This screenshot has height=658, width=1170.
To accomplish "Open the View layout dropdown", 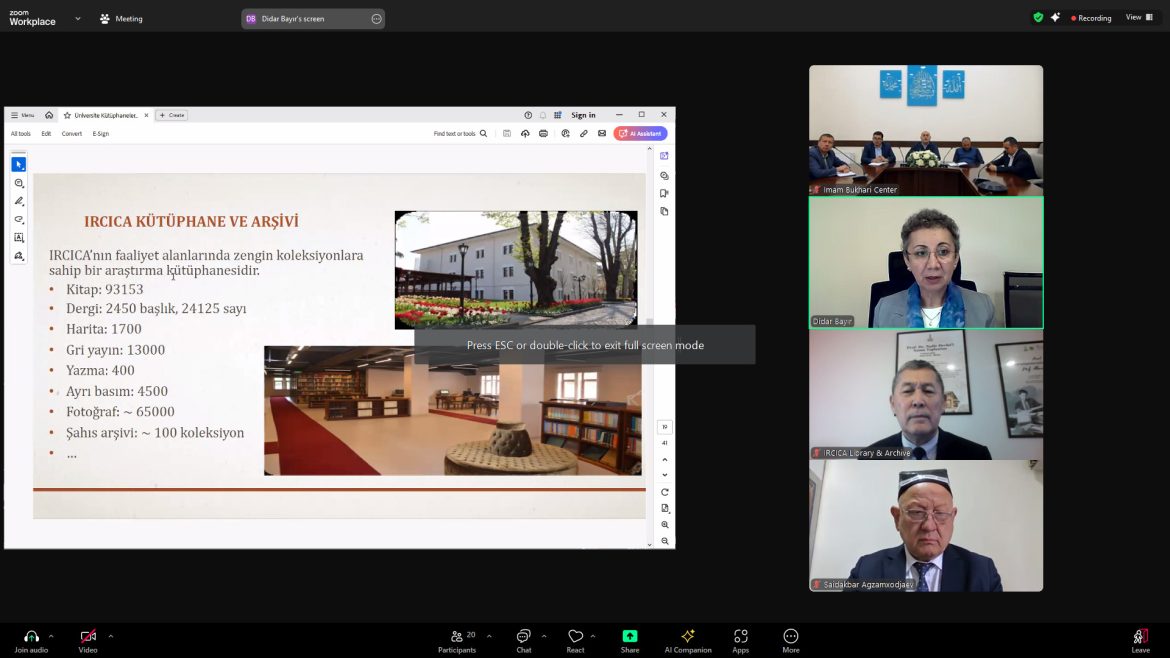I will point(1138,17).
